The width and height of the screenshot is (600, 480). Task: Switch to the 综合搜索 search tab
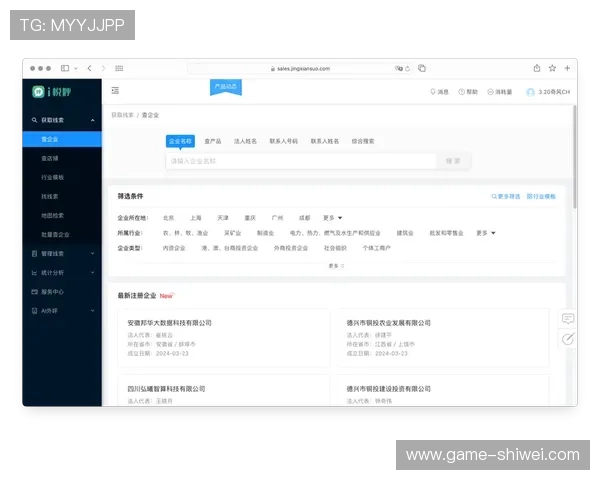[363, 141]
